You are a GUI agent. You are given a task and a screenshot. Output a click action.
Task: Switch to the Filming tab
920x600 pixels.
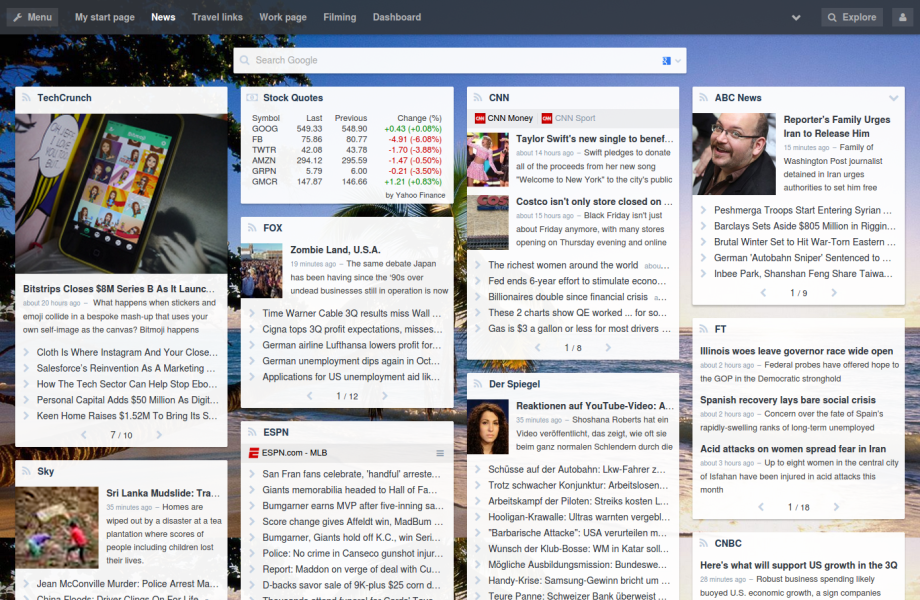[340, 17]
